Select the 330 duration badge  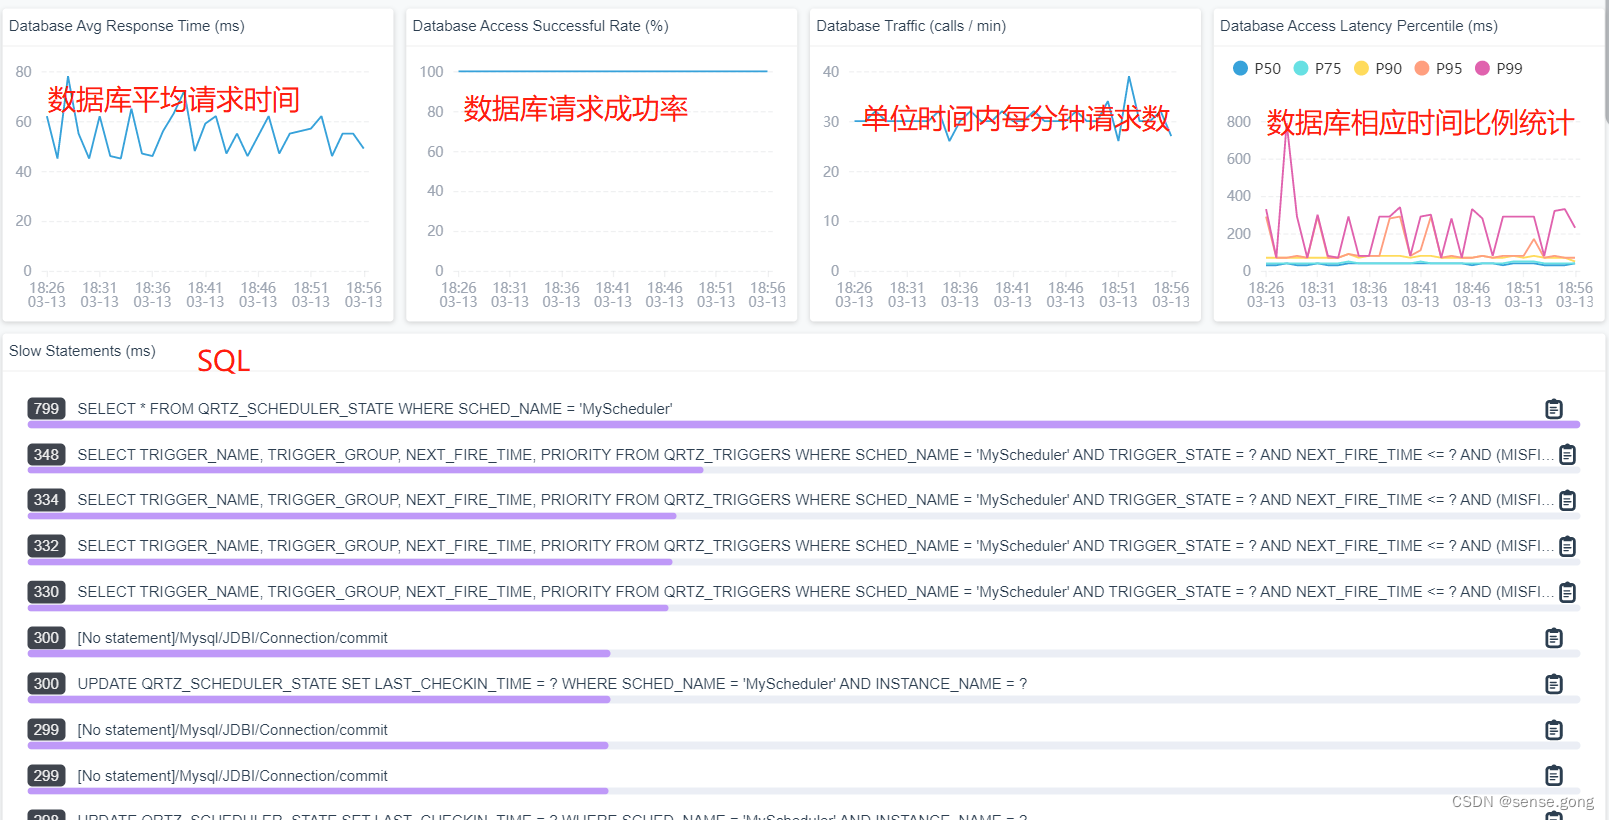coord(46,591)
